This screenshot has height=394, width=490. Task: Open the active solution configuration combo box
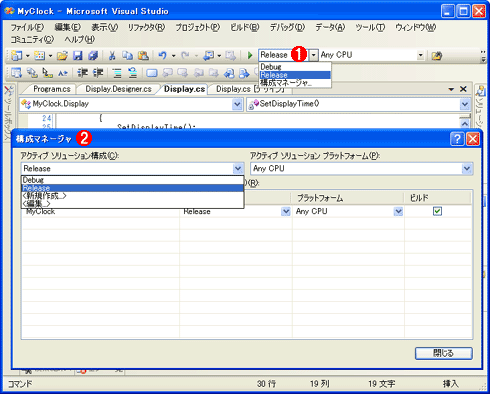(x=133, y=169)
